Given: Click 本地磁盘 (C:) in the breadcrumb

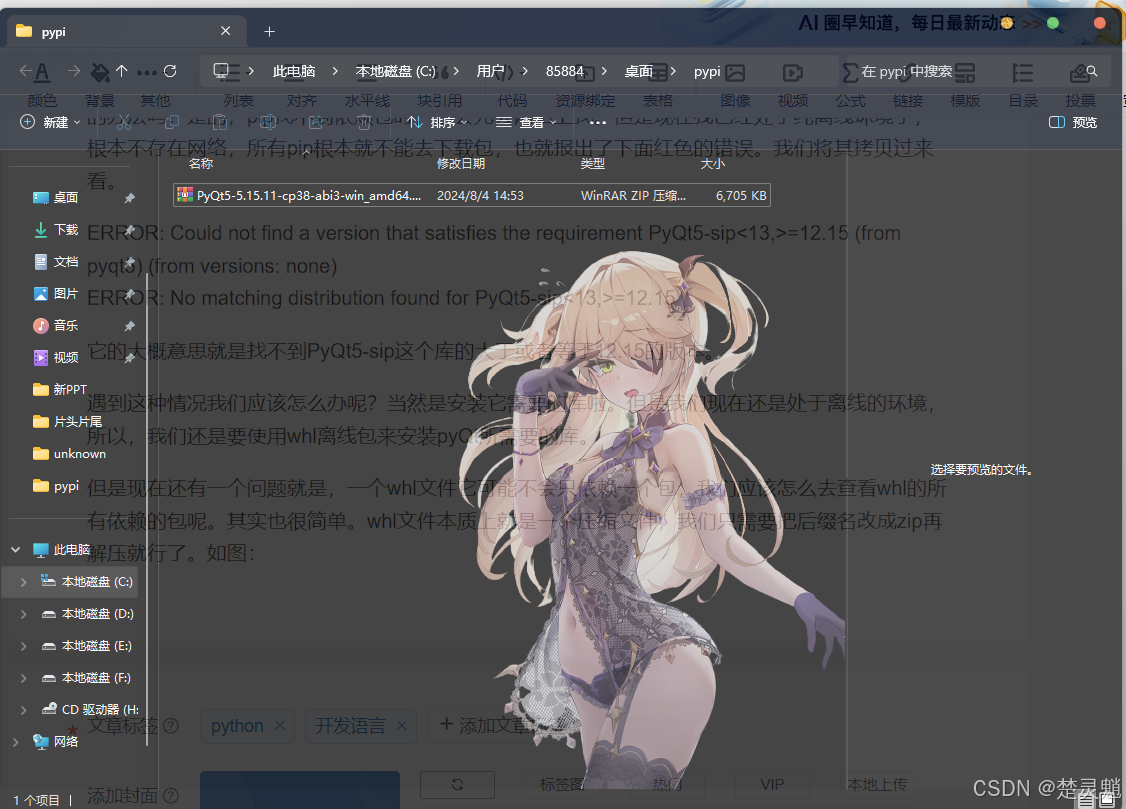Looking at the screenshot, I should (x=396, y=71).
